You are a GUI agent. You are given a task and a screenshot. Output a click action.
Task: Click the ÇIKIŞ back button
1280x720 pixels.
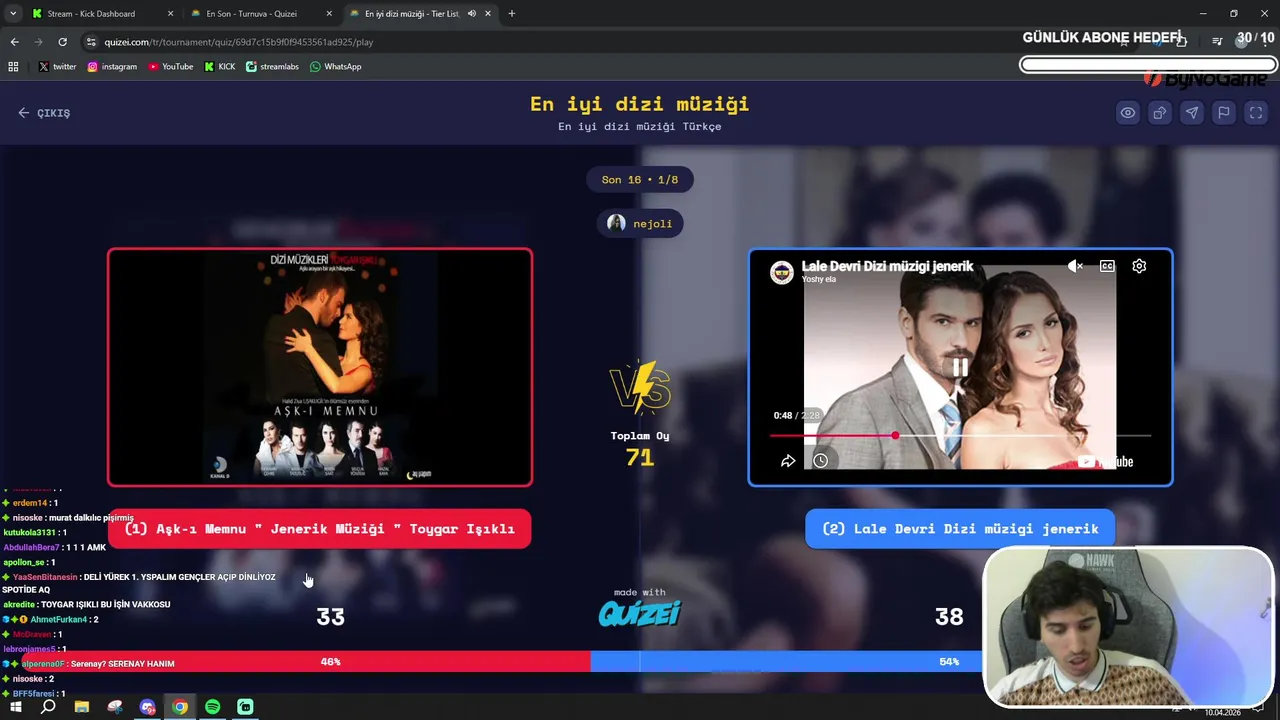point(44,113)
